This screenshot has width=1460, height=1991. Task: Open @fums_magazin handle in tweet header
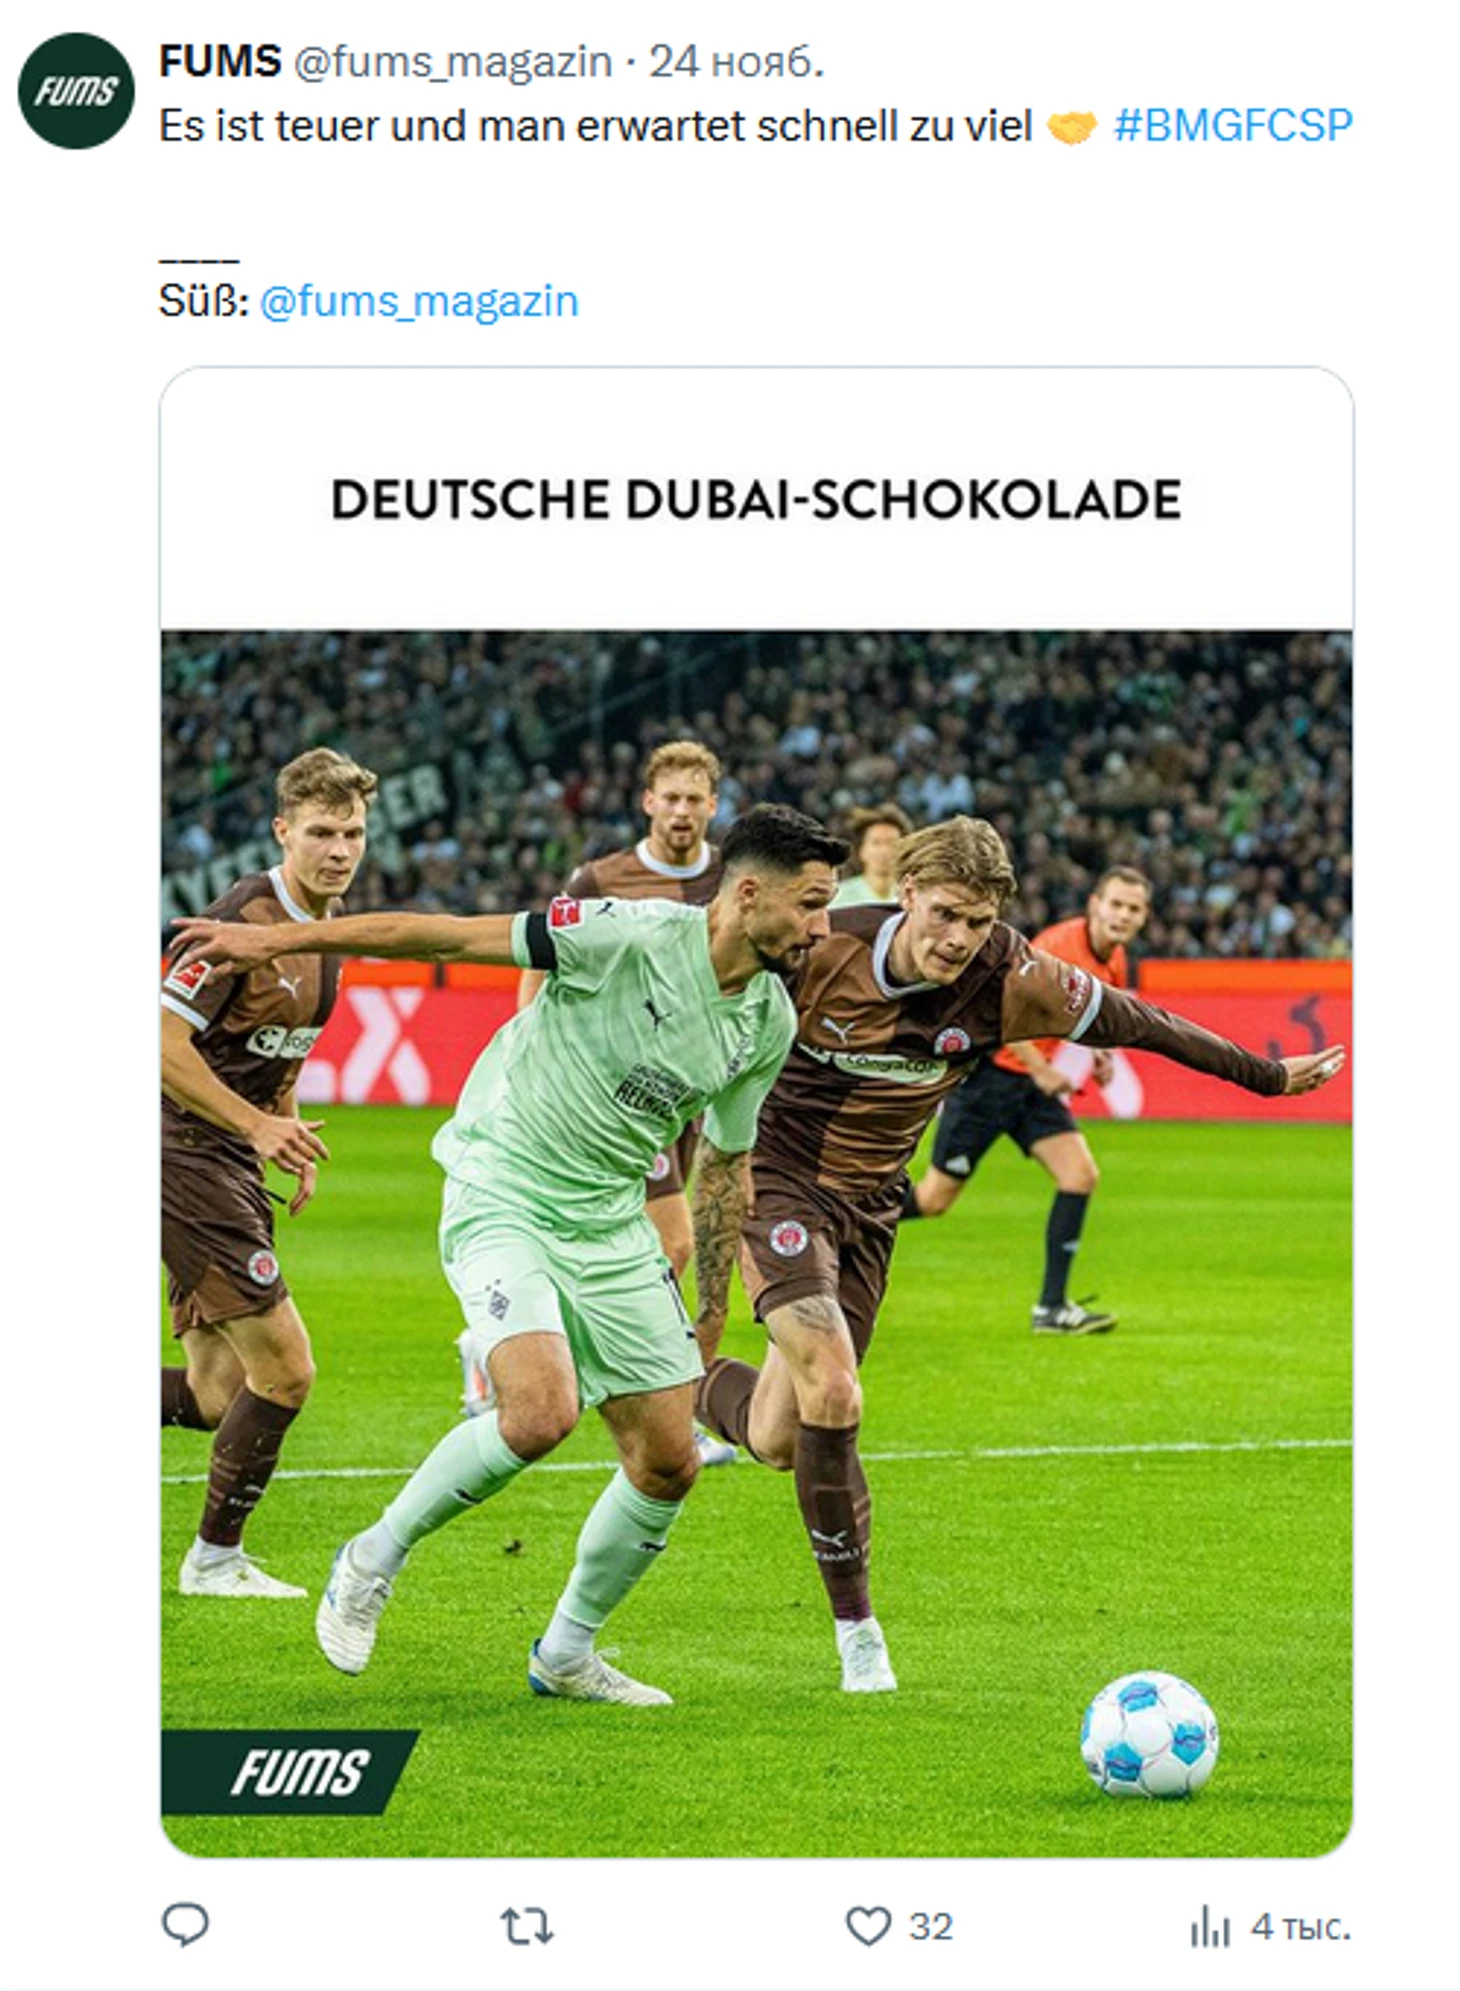[453, 62]
